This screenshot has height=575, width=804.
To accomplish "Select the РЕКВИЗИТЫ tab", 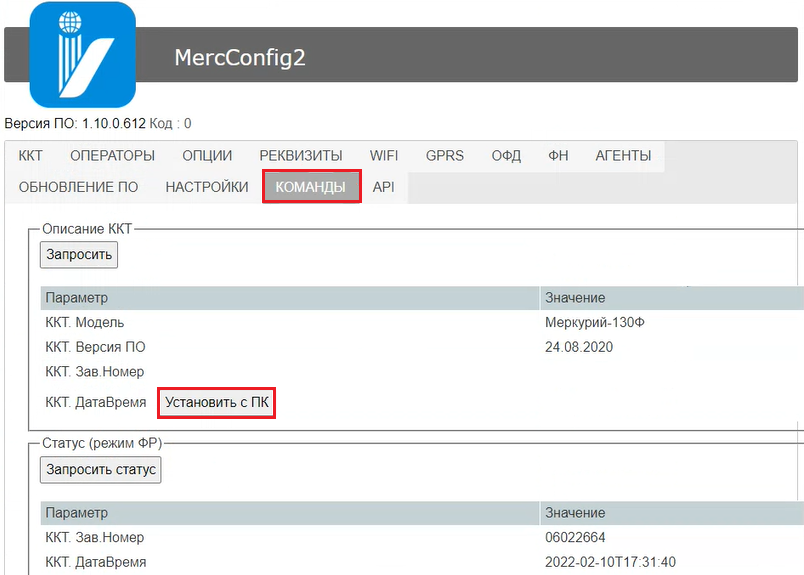I will (300, 155).
